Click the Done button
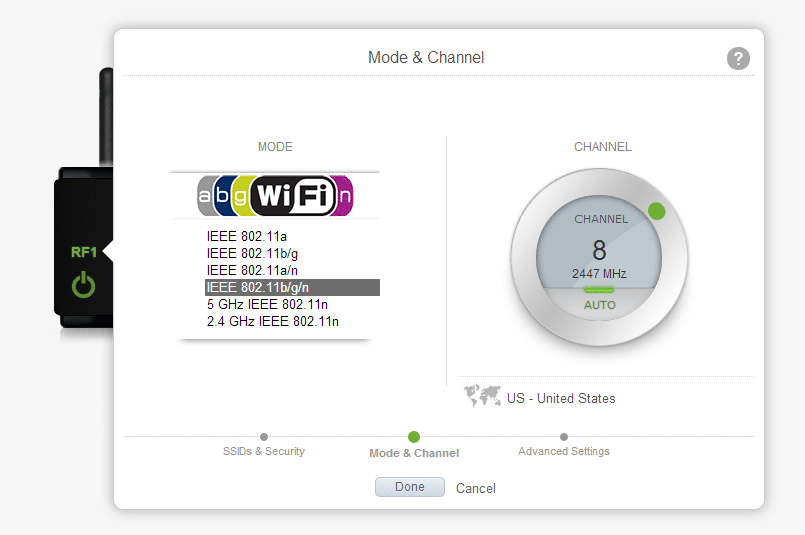805x535 pixels. pos(410,487)
